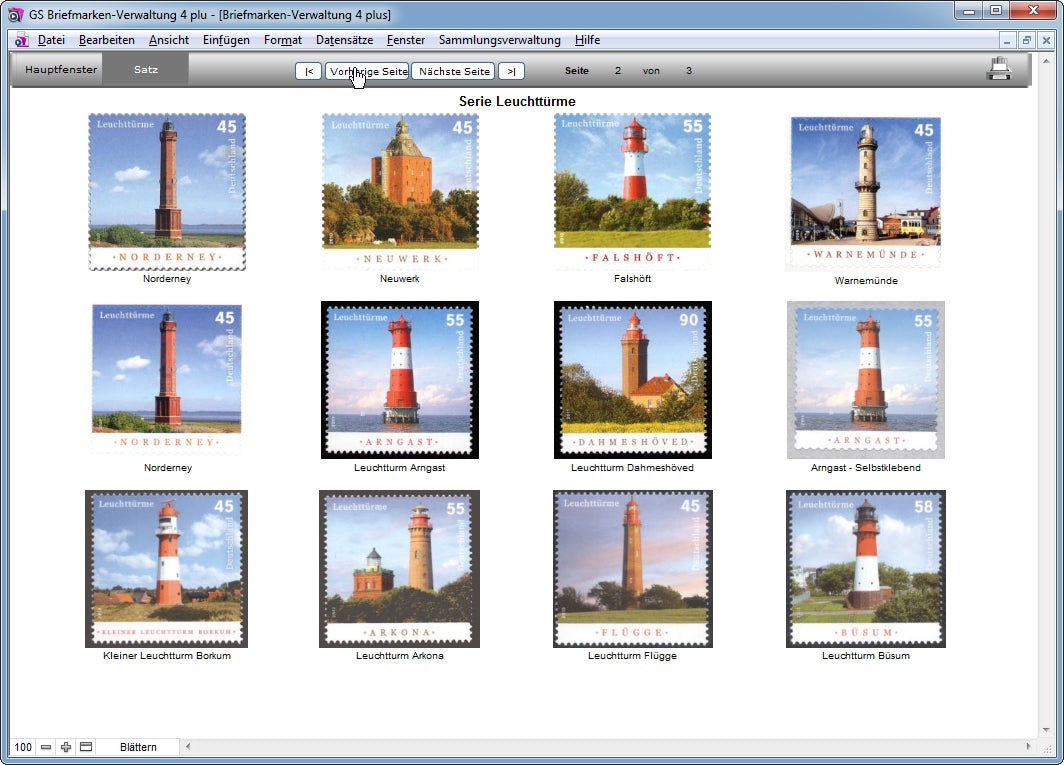Select the Leuchtturm Dahmeshöved stamp
Viewport: 1064px width, 765px height.
(x=632, y=380)
